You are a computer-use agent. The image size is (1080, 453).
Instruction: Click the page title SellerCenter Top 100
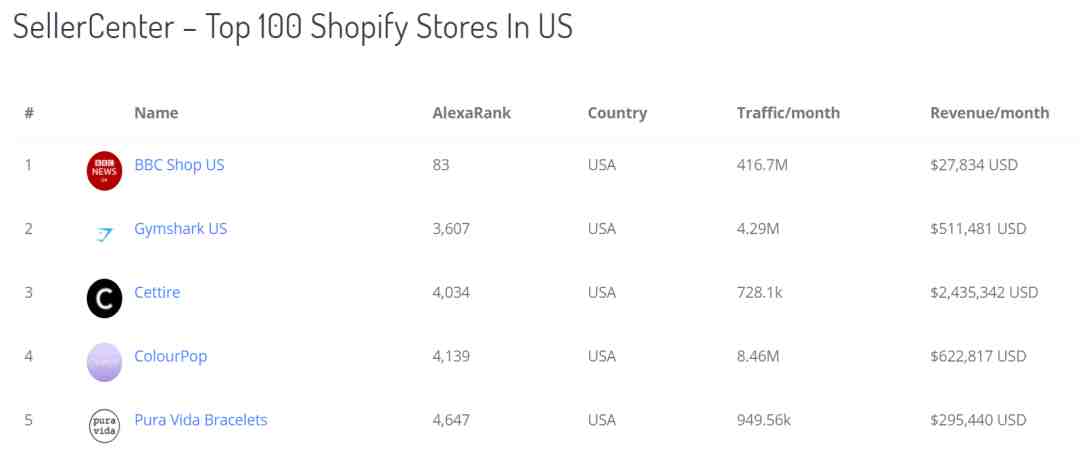pos(293,28)
